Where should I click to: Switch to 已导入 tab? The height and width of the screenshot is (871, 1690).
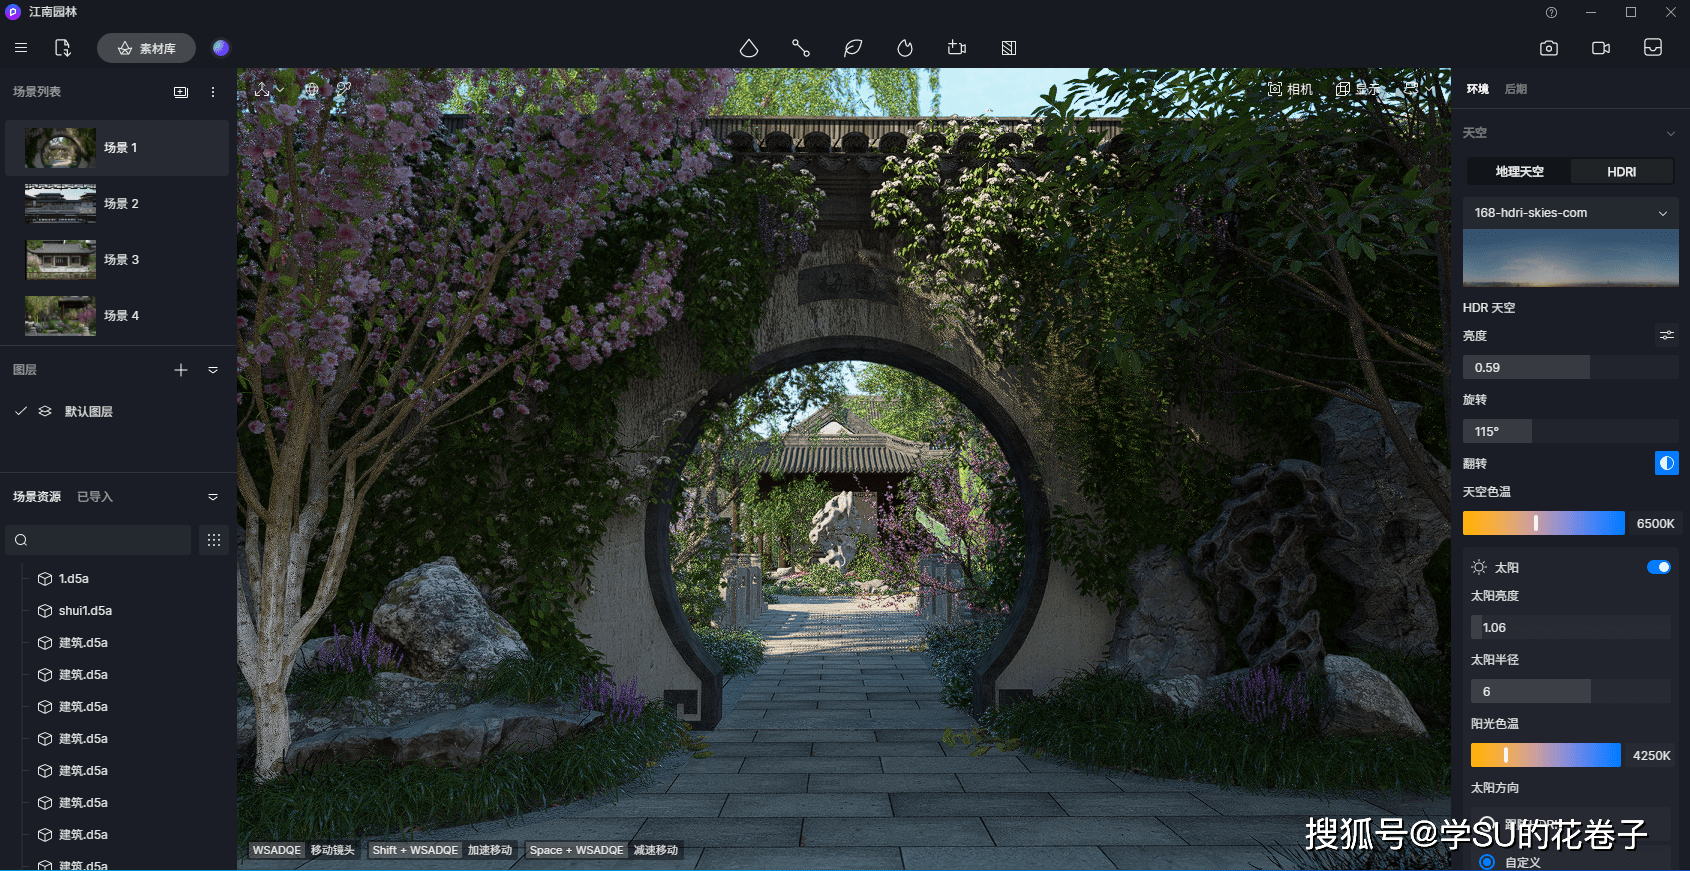click(x=95, y=497)
